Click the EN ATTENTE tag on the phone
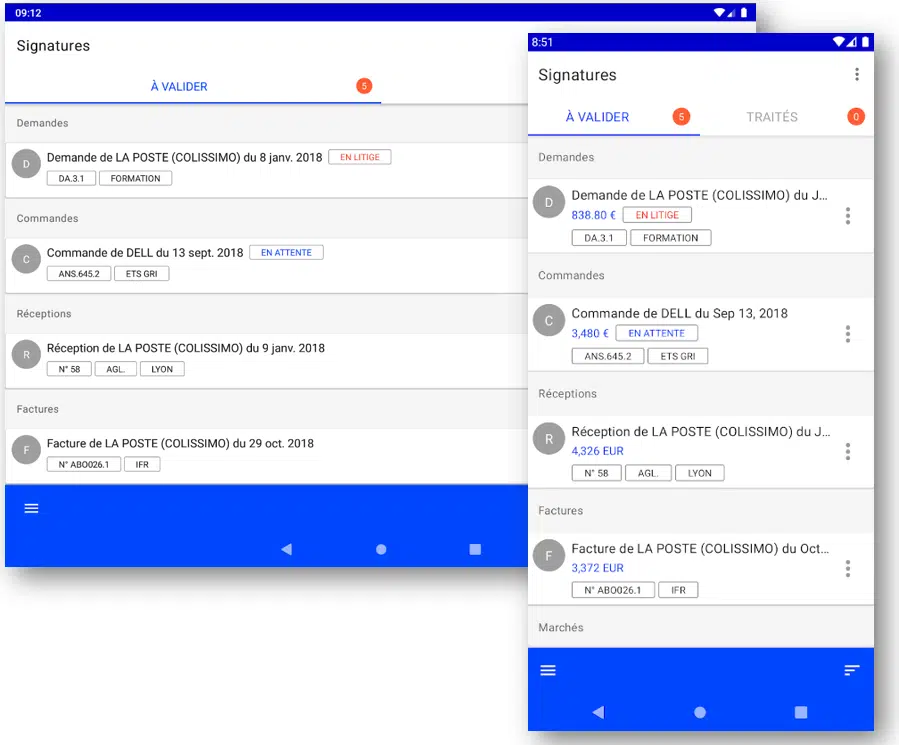Viewport: 899px width, 745px height. [x=656, y=333]
